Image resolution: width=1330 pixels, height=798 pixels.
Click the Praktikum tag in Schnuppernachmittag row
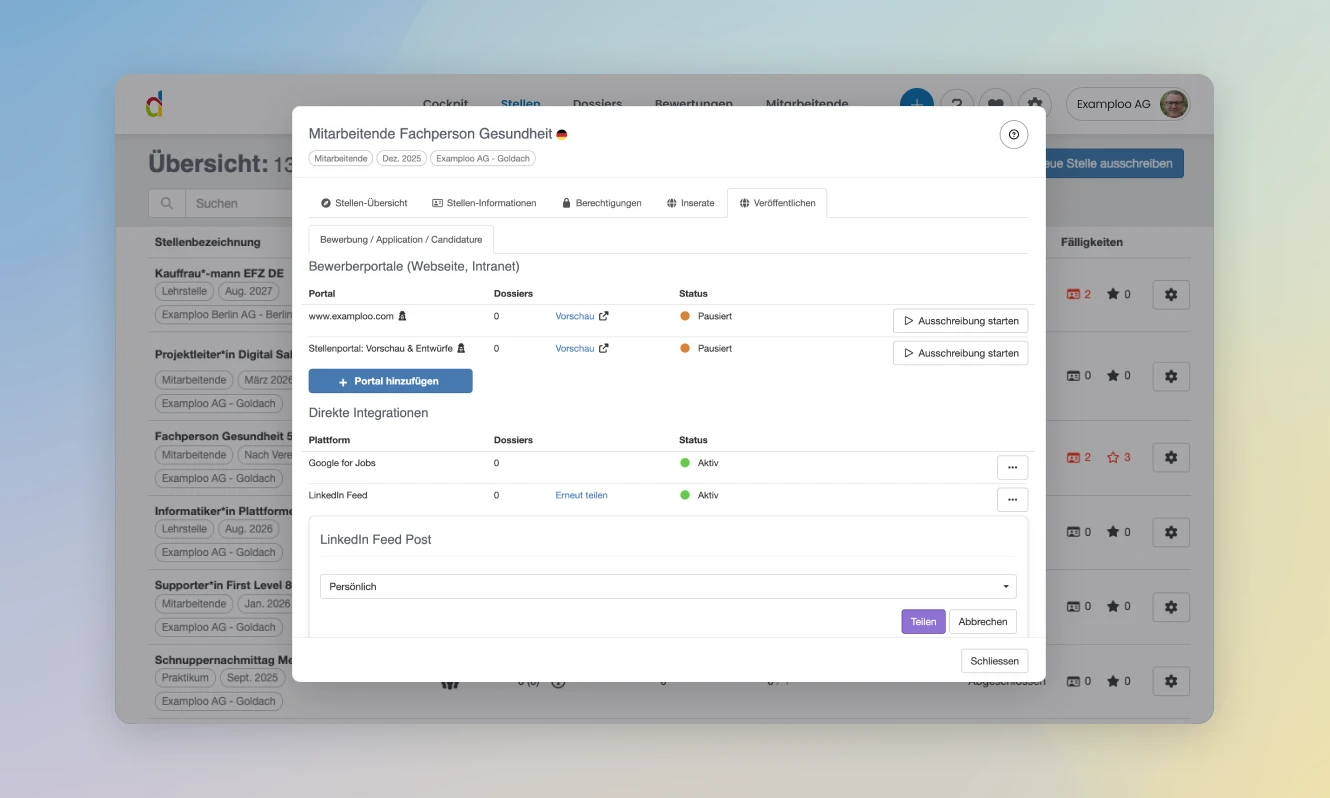(186, 677)
